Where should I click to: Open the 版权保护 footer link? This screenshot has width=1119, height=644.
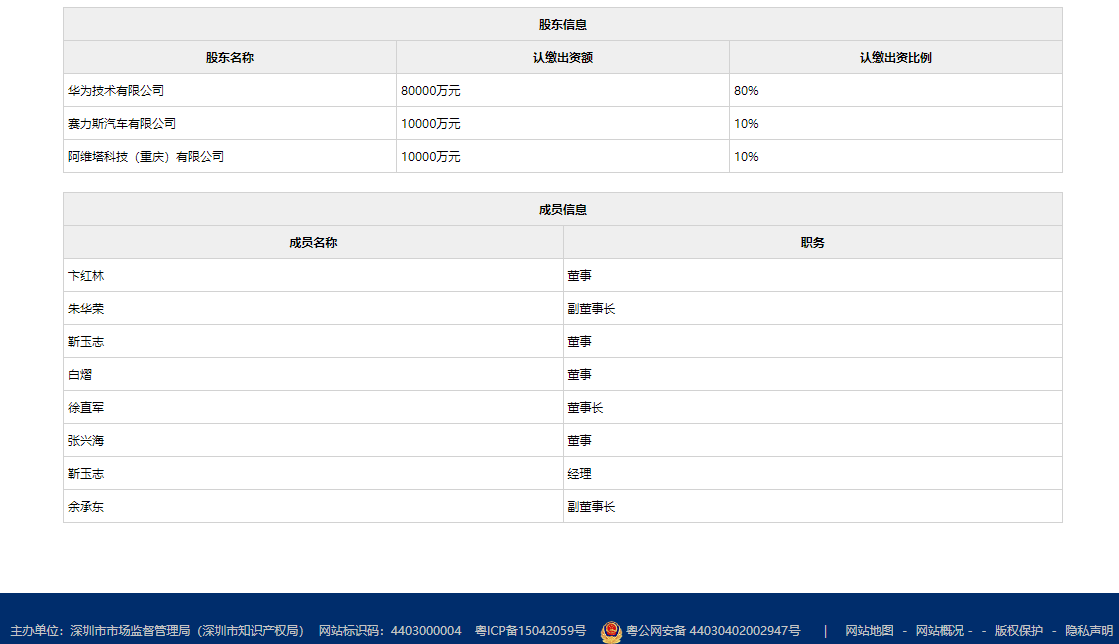click(1018, 631)
